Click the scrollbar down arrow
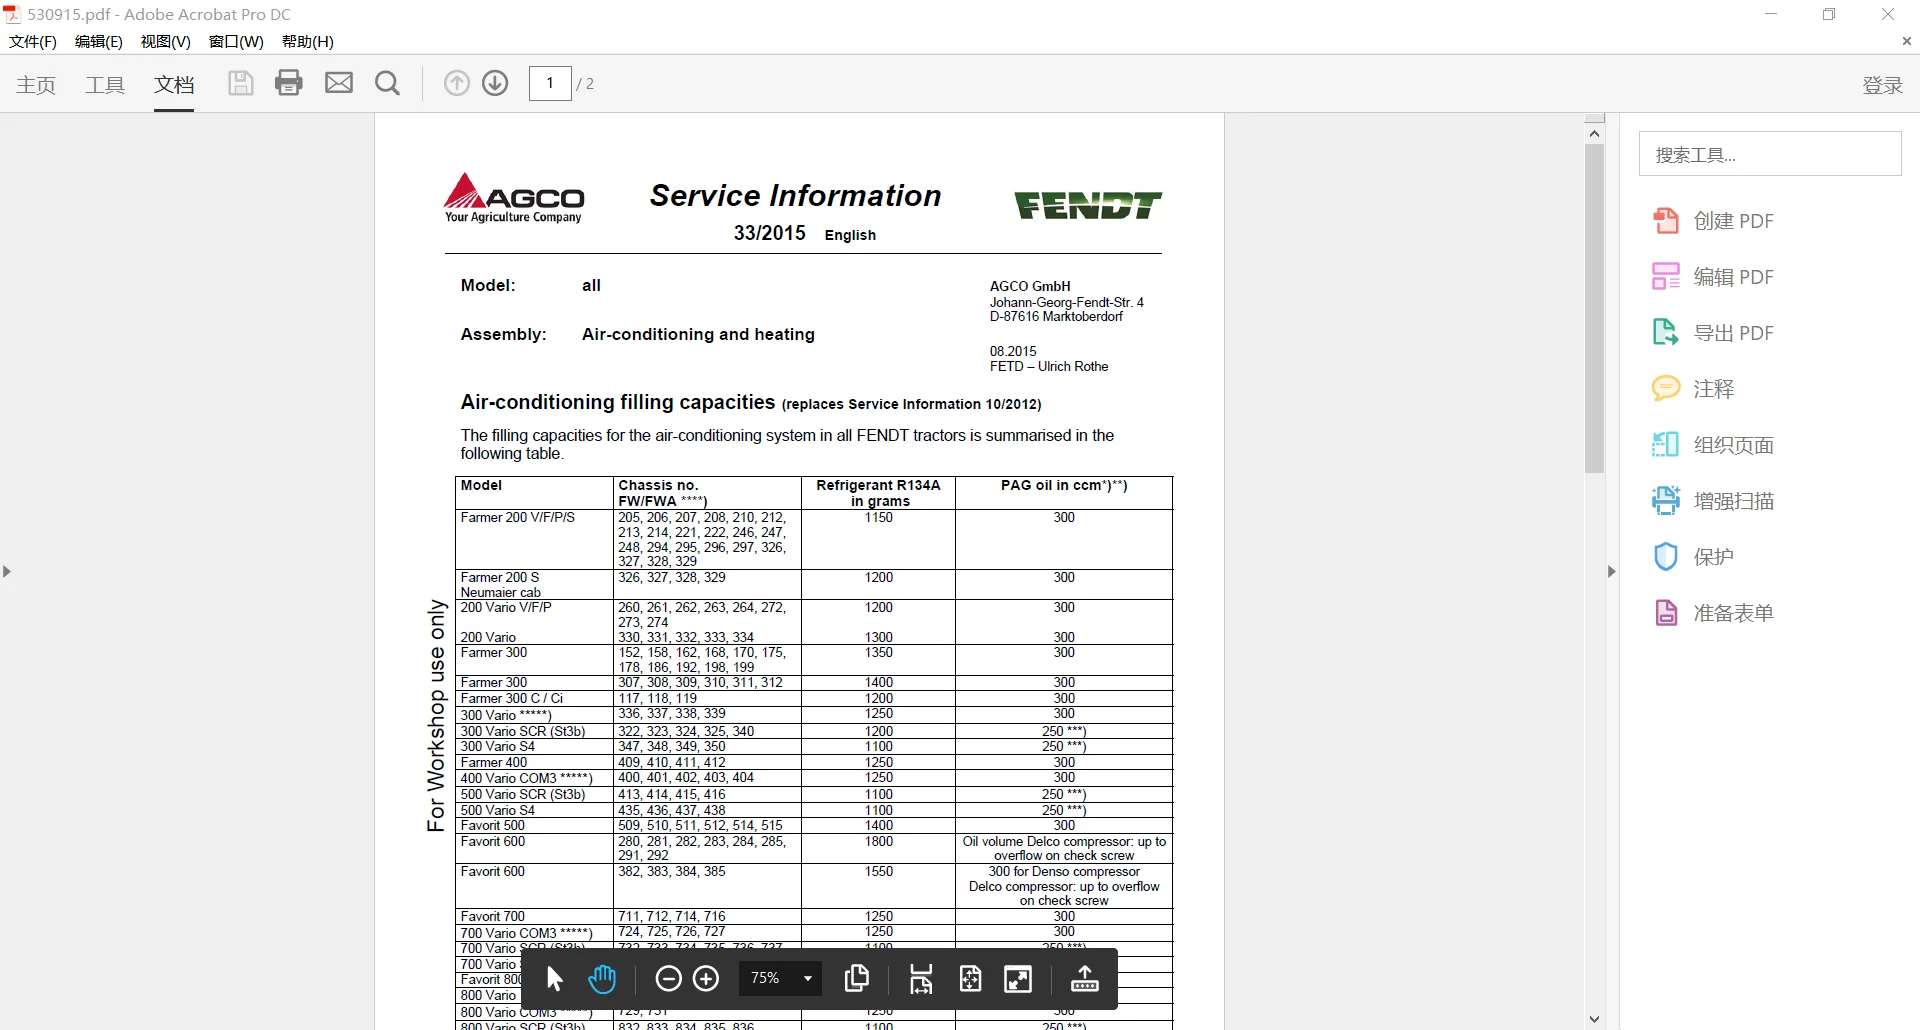The height and width of the screenshot is (1030, 1920). point(1594,1019)
